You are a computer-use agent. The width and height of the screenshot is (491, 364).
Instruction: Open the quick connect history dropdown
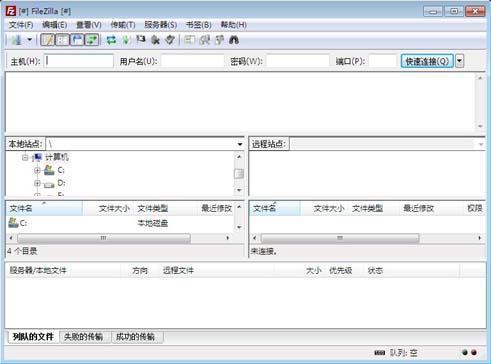[x=460, y=61]
